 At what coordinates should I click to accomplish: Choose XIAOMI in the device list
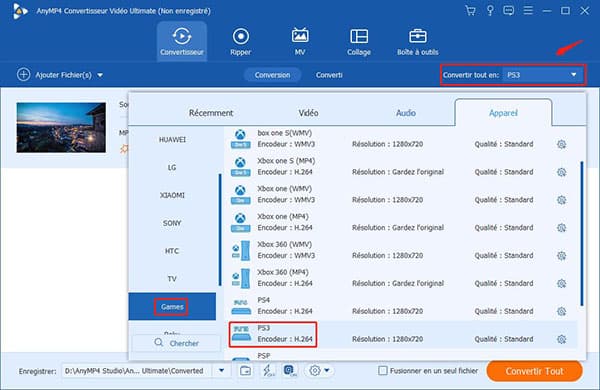tap(172, 195)
